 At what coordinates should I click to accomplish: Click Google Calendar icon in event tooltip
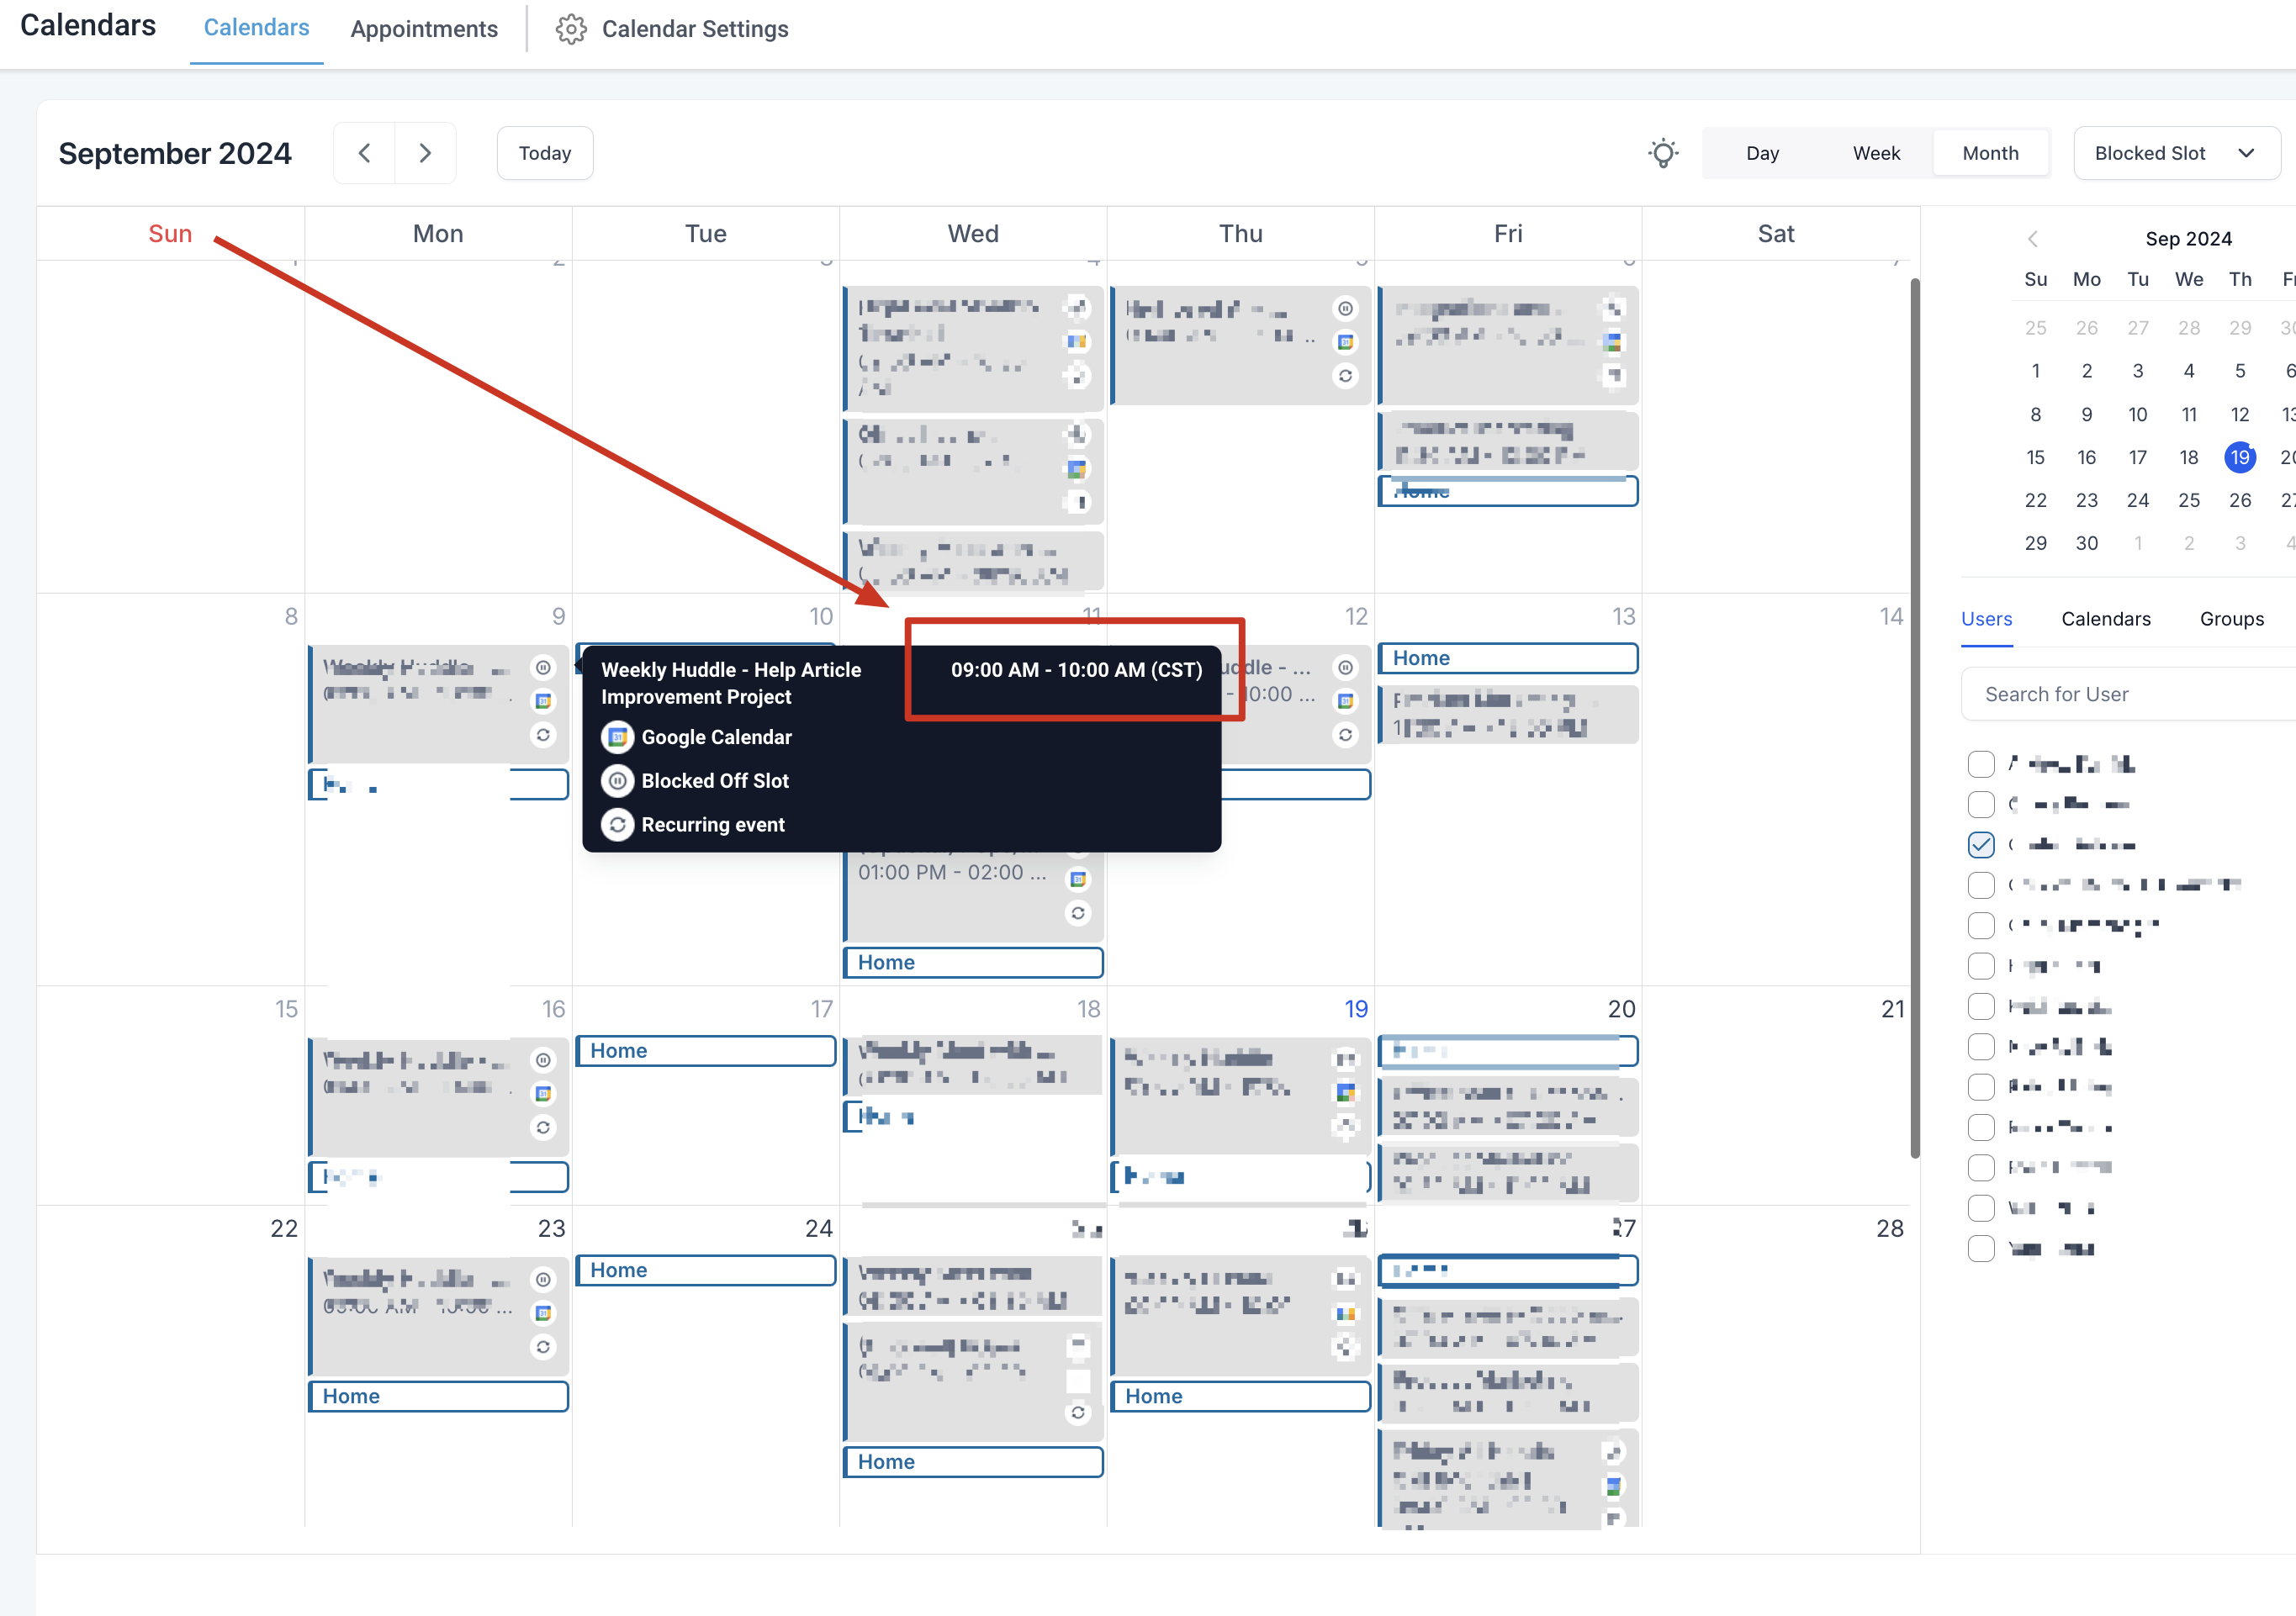[617, 737]
